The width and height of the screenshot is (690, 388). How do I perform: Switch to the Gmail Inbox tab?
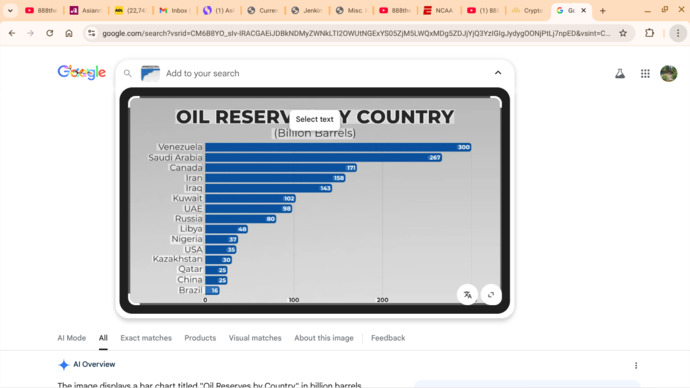click(174, 11)
